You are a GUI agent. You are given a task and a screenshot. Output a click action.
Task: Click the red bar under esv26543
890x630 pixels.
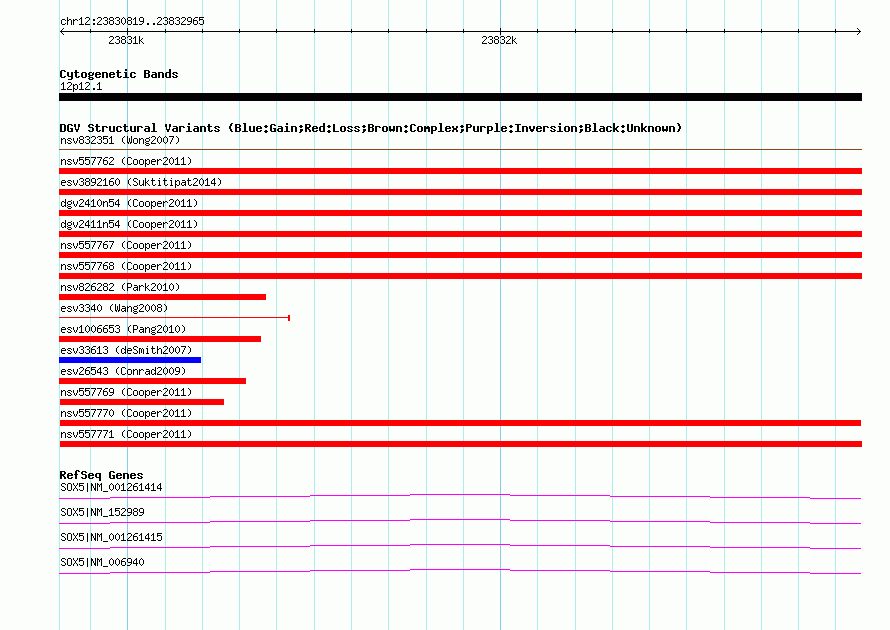tap(152, 381)
